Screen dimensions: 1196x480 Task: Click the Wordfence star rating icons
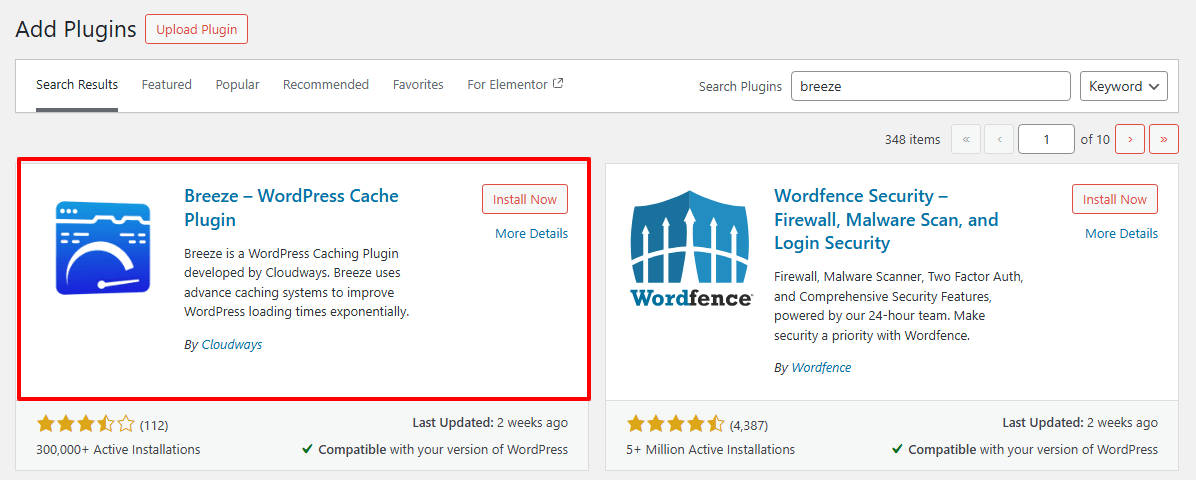675,424
